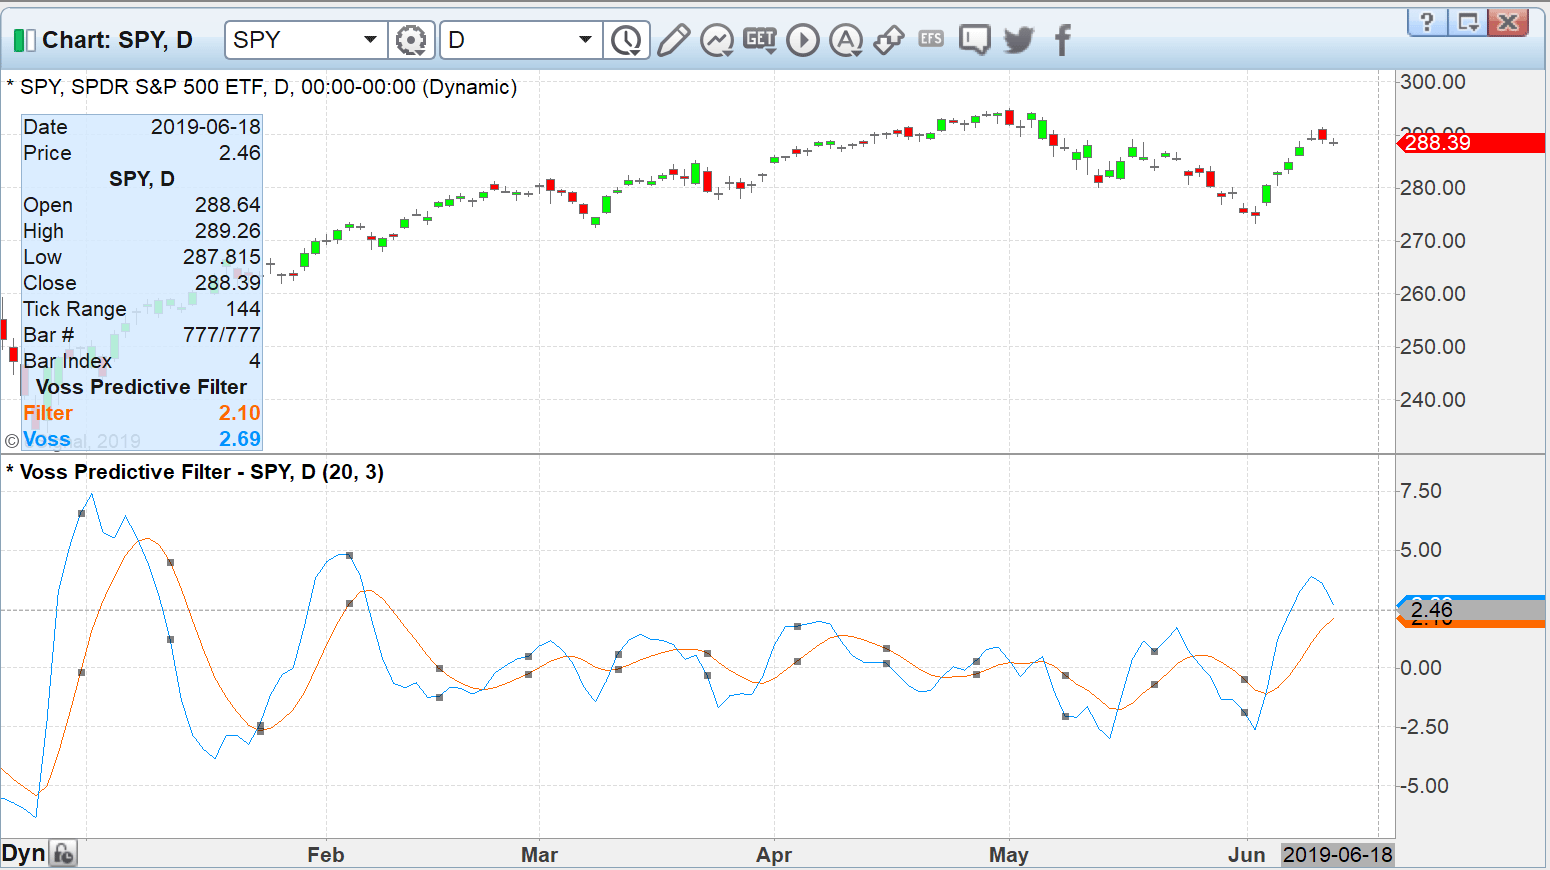Click the Jun label on time axis
1550x870 pixels.
(1247, 855)
